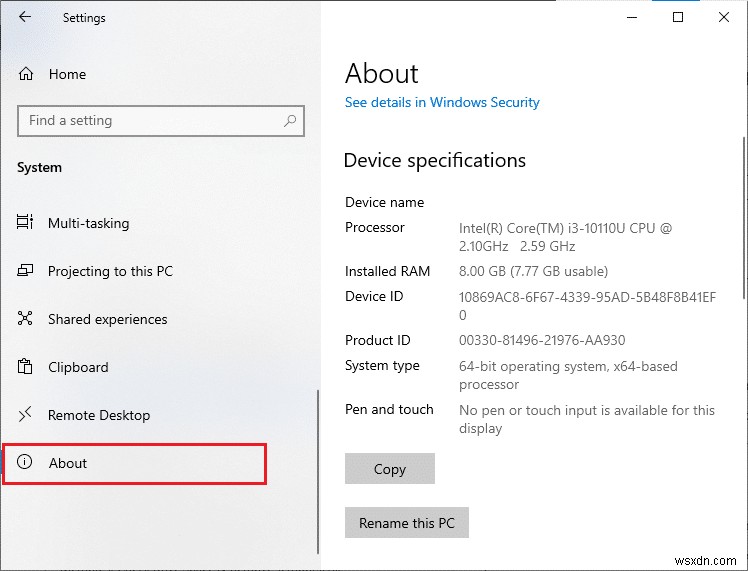Click the Rename this PC button
The height and width of the screenshot is (571, 748).
[407, 523]
